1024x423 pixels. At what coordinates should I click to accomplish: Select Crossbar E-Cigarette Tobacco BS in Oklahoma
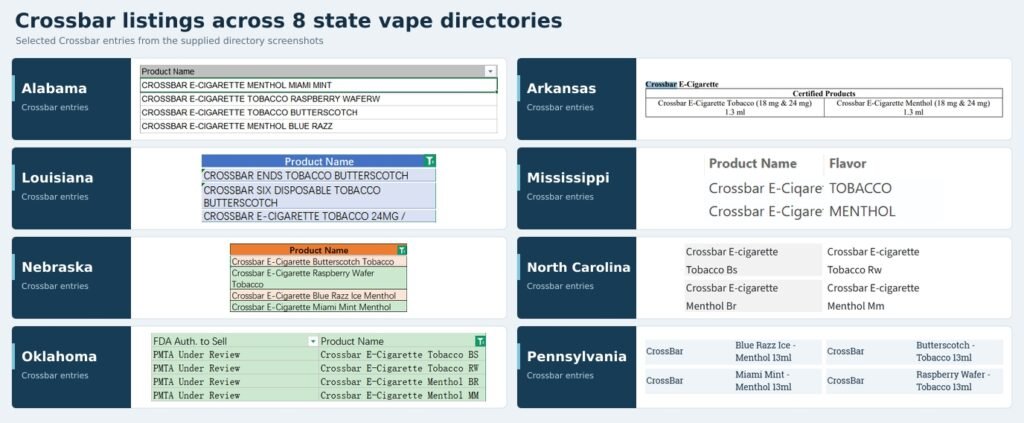point(402,354)
